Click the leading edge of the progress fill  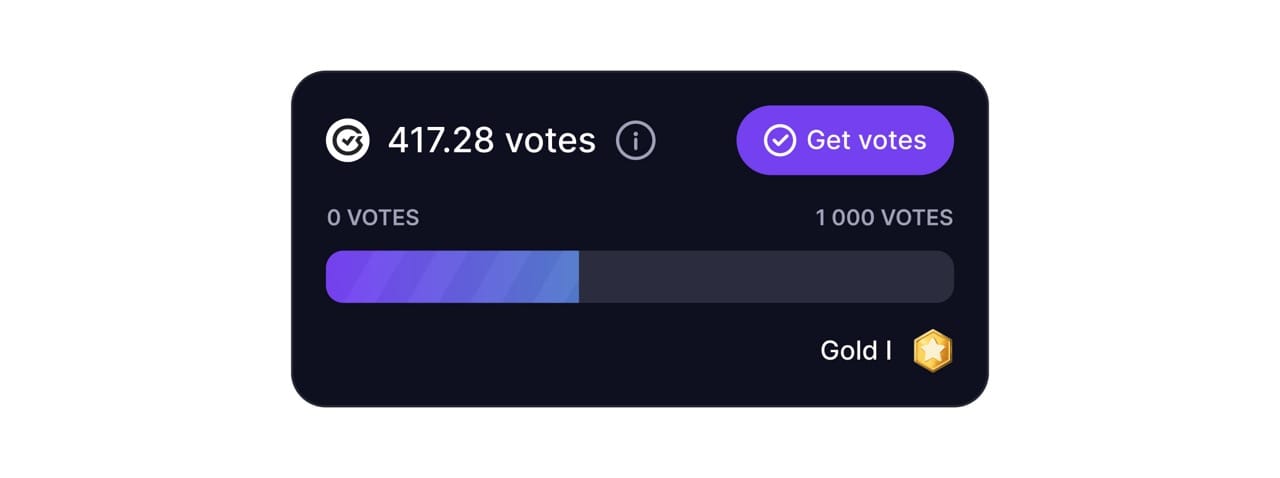pyautogui.click(x=577, y=277)
